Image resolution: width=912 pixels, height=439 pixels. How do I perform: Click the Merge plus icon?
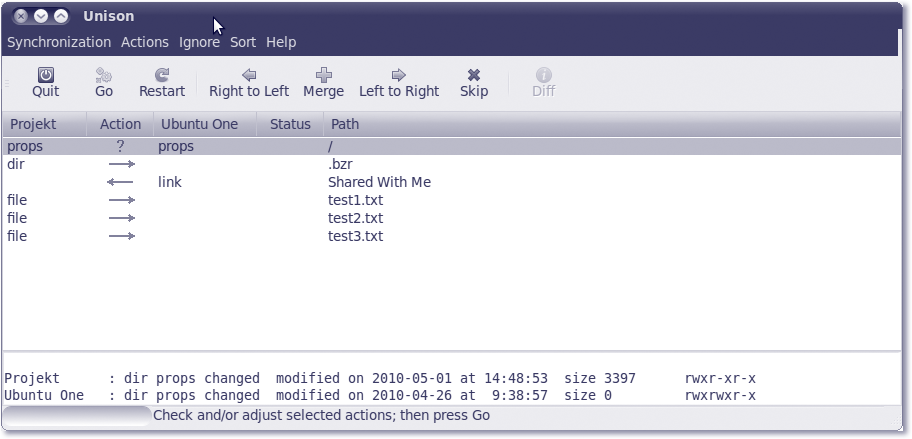(x=323, y=75)
